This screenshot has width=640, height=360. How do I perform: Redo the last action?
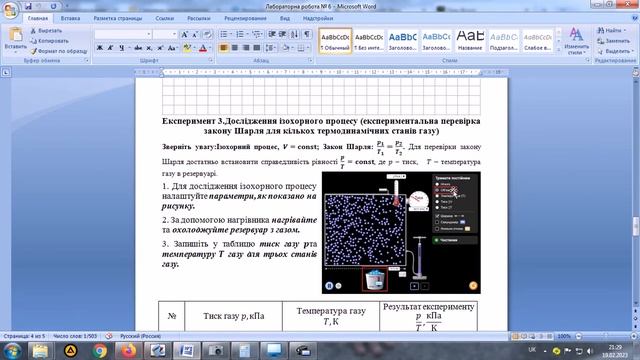(x=53, y=6)
